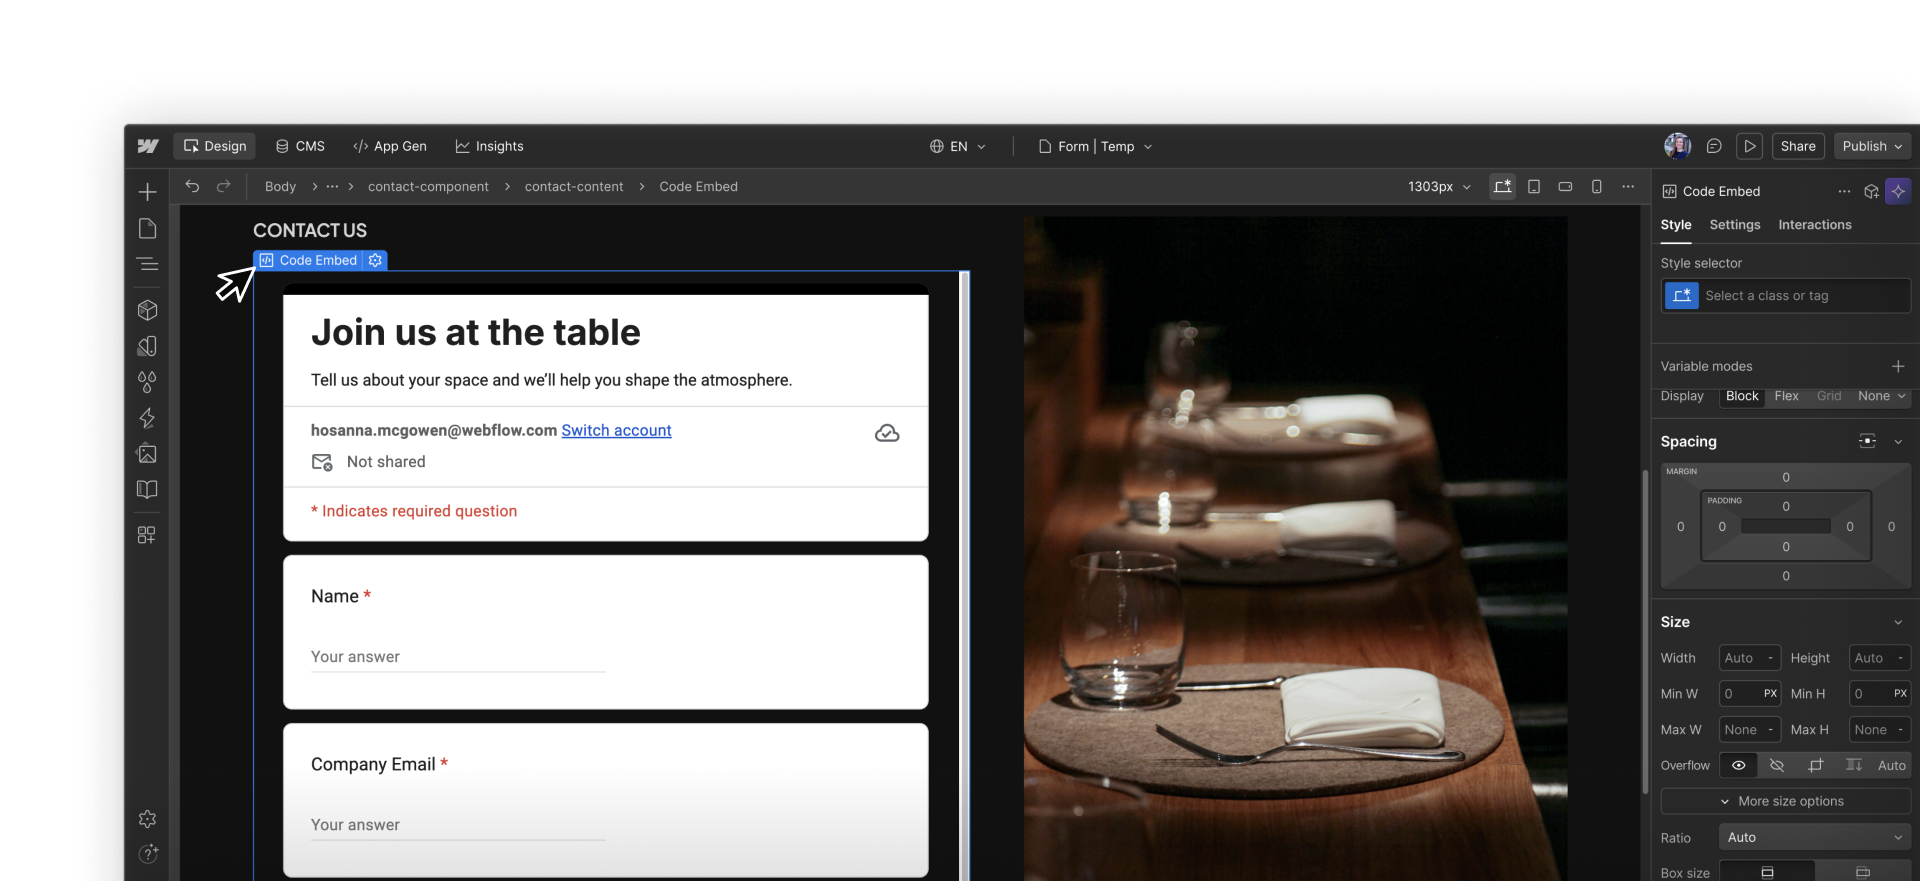Open the EN locale dropdown
The image size is (1920, 881).
click(958, 146)
